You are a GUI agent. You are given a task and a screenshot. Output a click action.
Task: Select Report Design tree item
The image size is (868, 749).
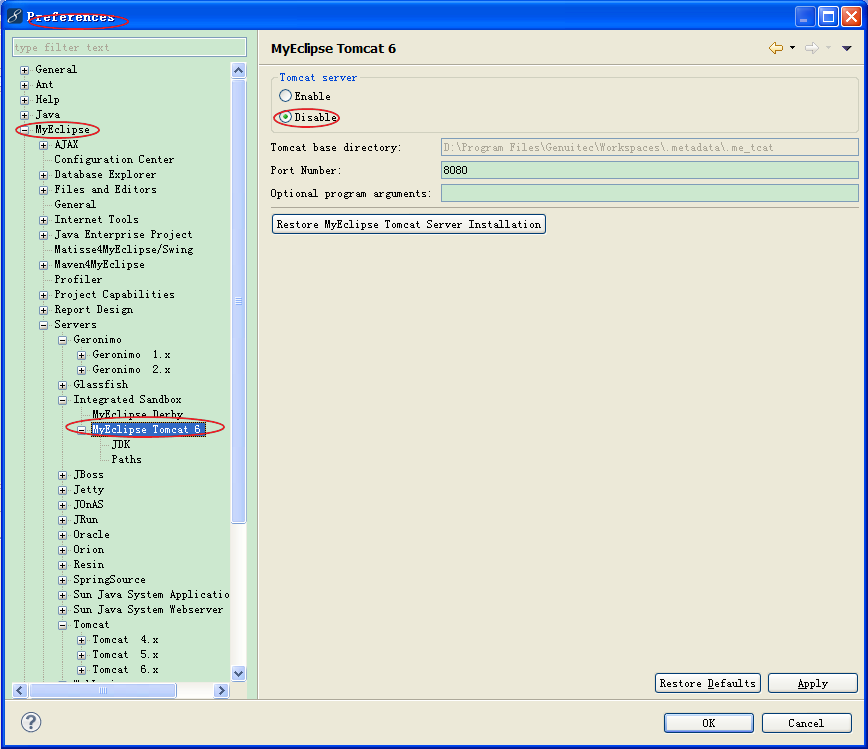[94, 309]
